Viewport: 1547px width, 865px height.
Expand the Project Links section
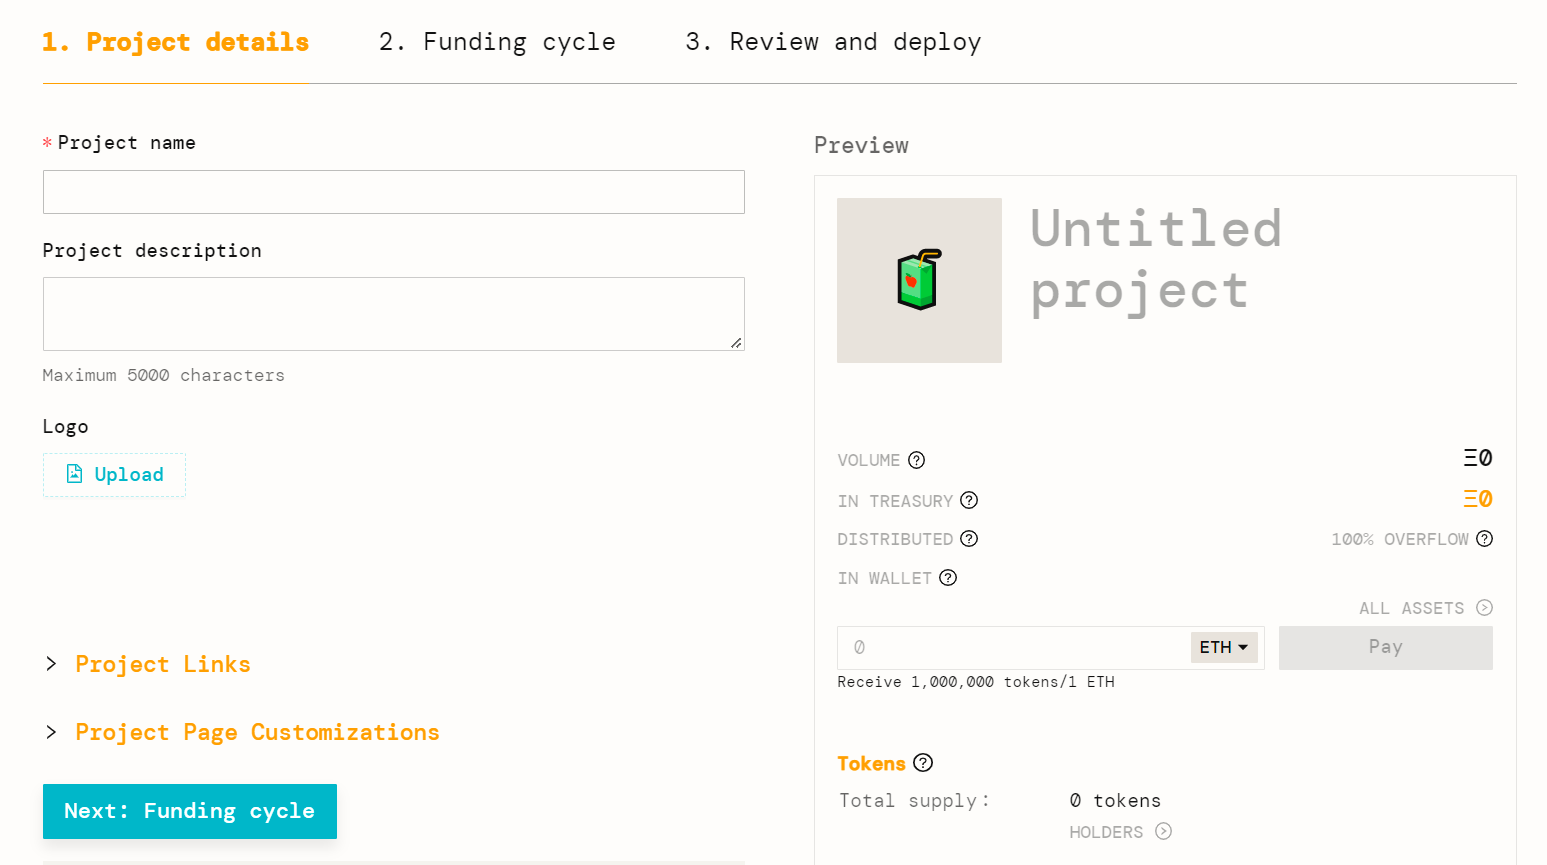[162, 664]
